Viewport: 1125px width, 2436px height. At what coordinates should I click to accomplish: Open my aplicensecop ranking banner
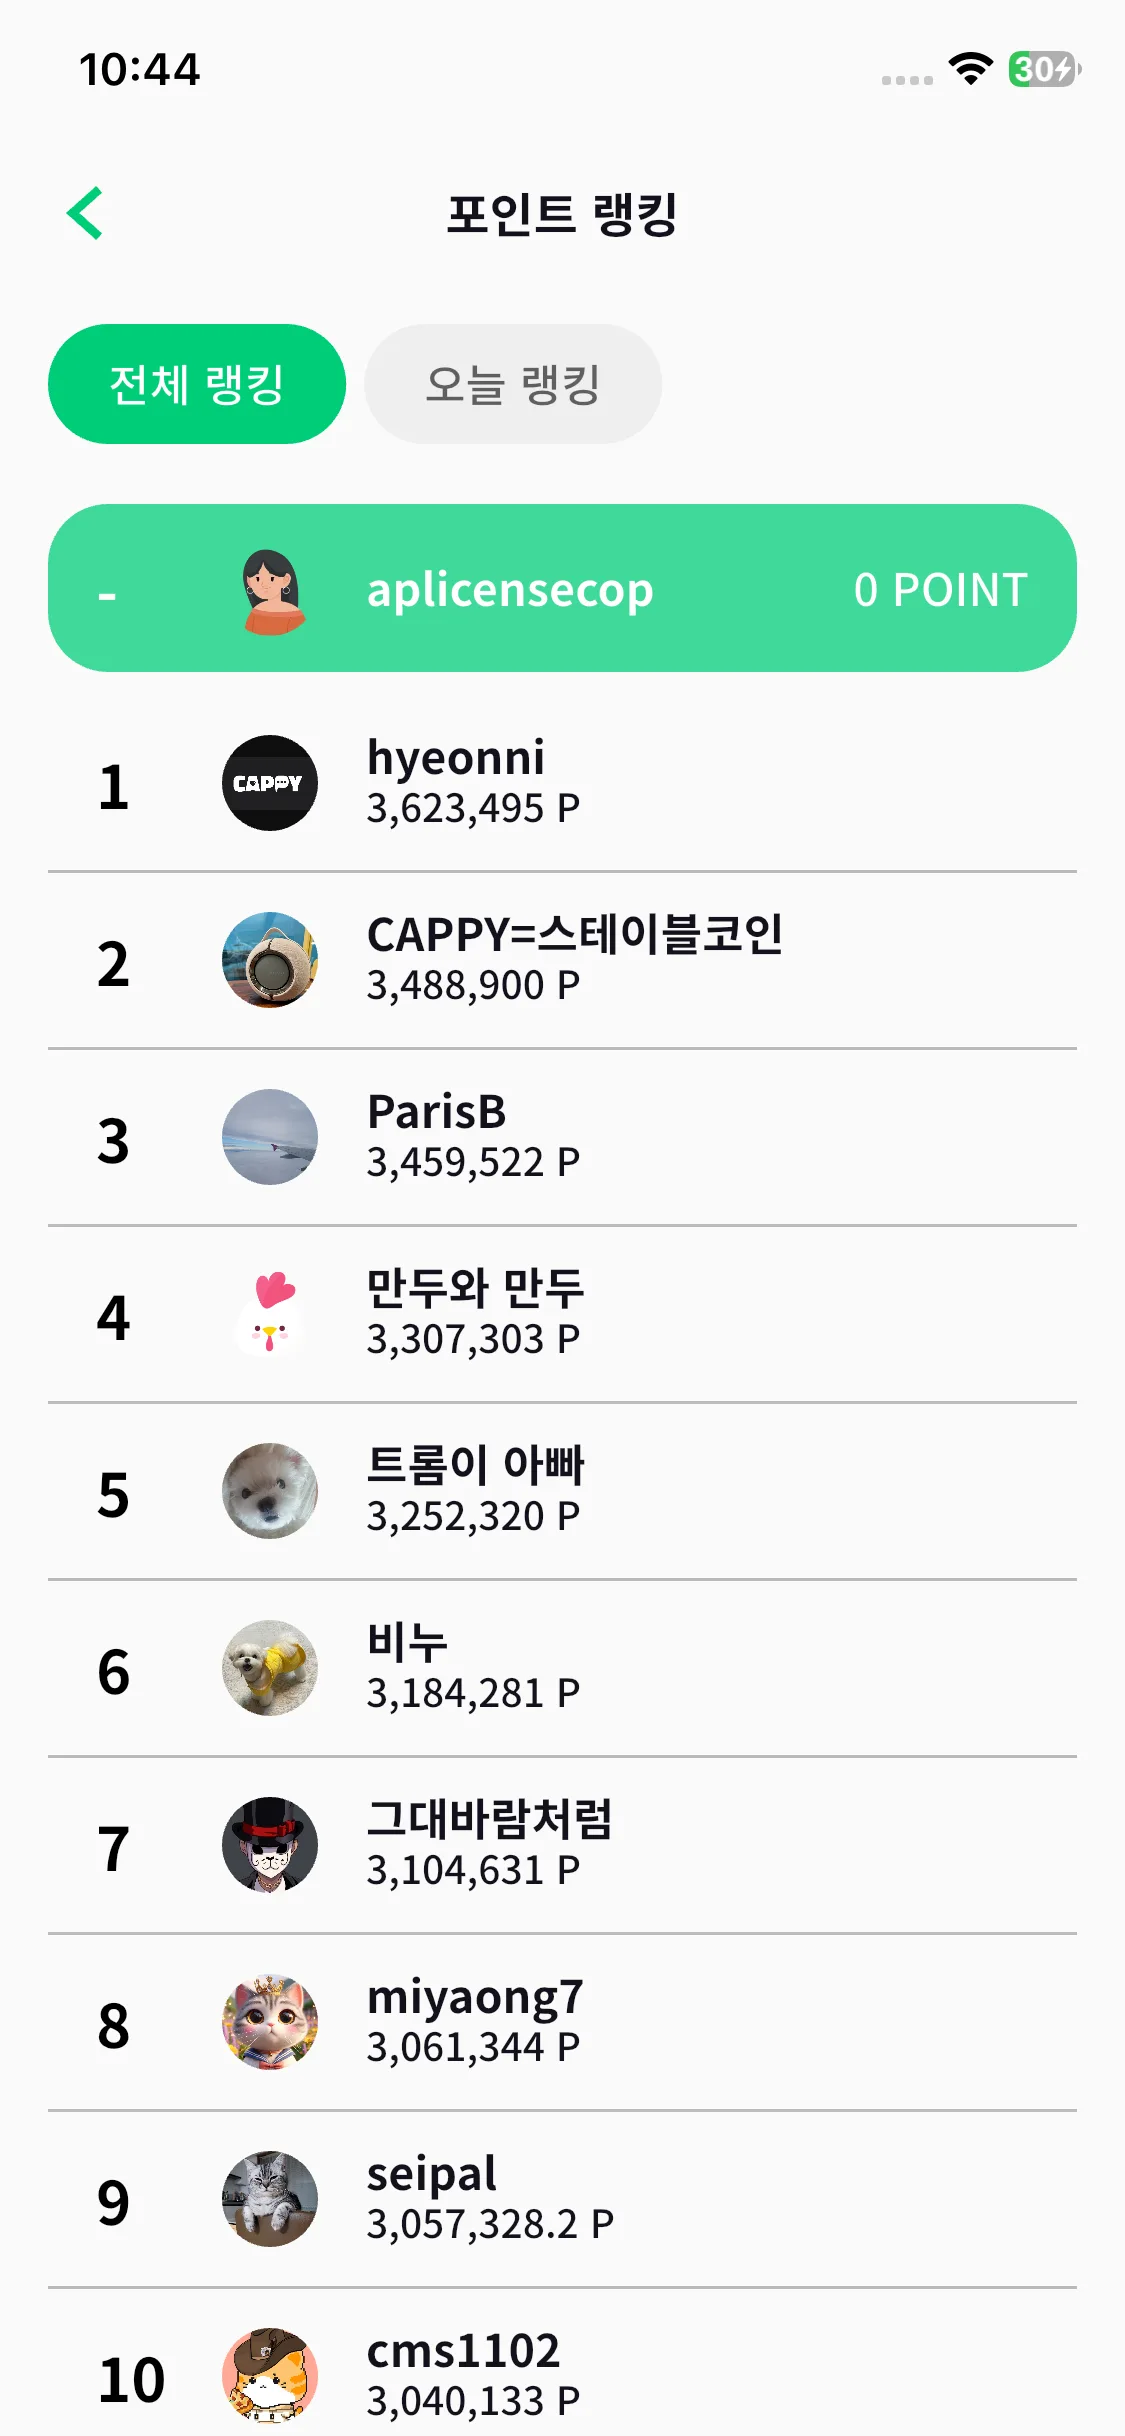tap(562, 588)
